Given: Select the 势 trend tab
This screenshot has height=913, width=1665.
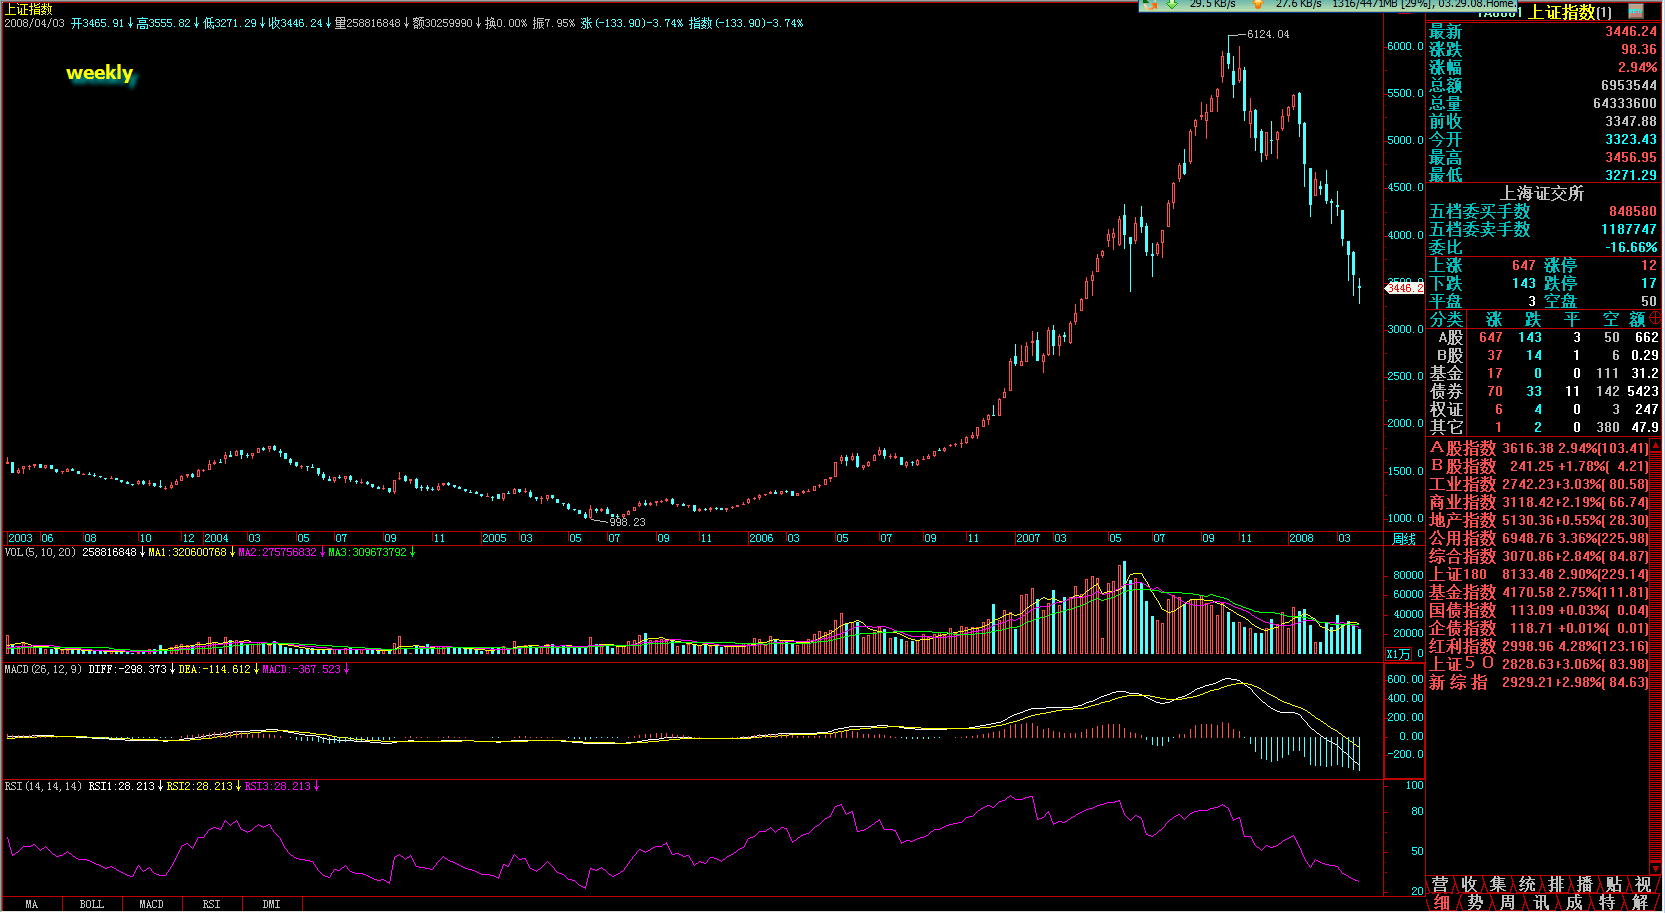Looking at the screenshot, I should click(1475, 902).
